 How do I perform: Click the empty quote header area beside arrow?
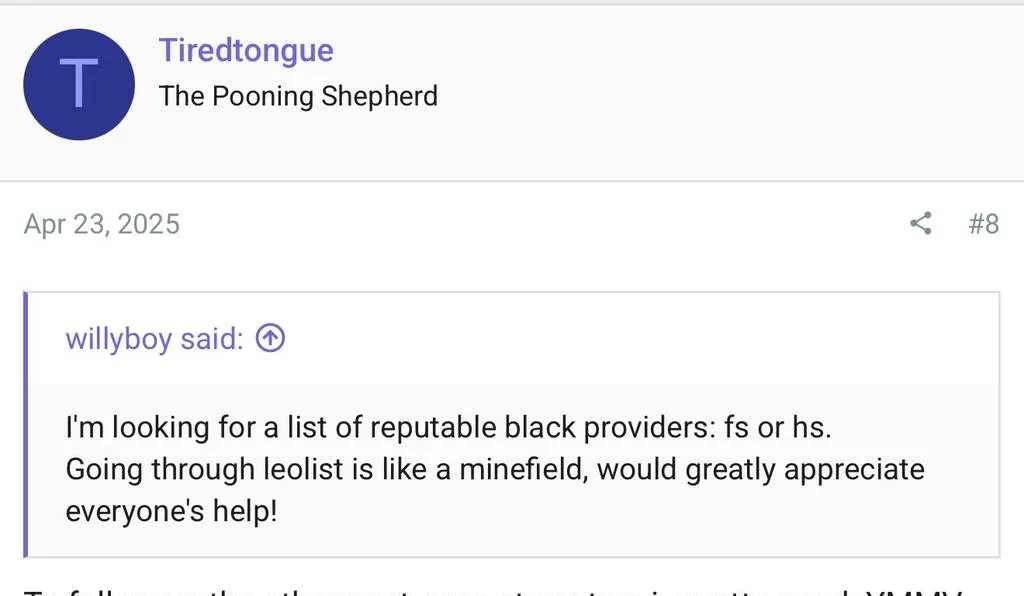[640, 338]
